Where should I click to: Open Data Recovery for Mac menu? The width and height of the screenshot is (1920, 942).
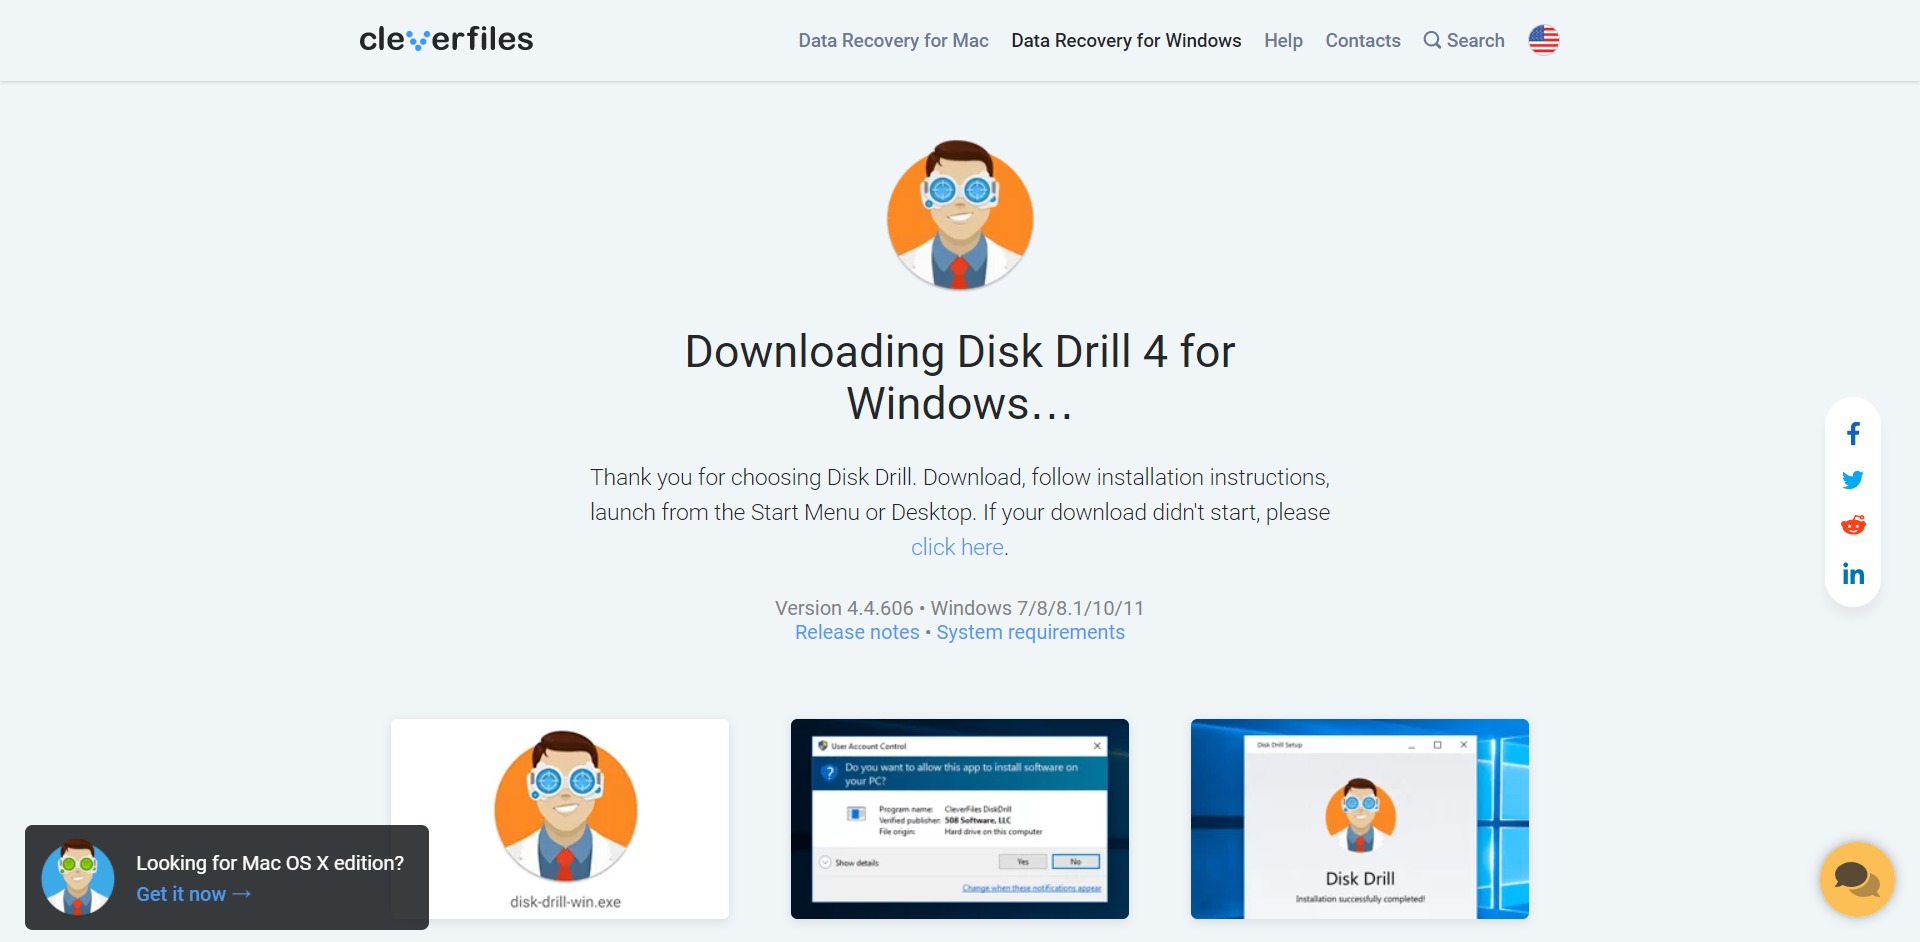click(x=893, y=41)
